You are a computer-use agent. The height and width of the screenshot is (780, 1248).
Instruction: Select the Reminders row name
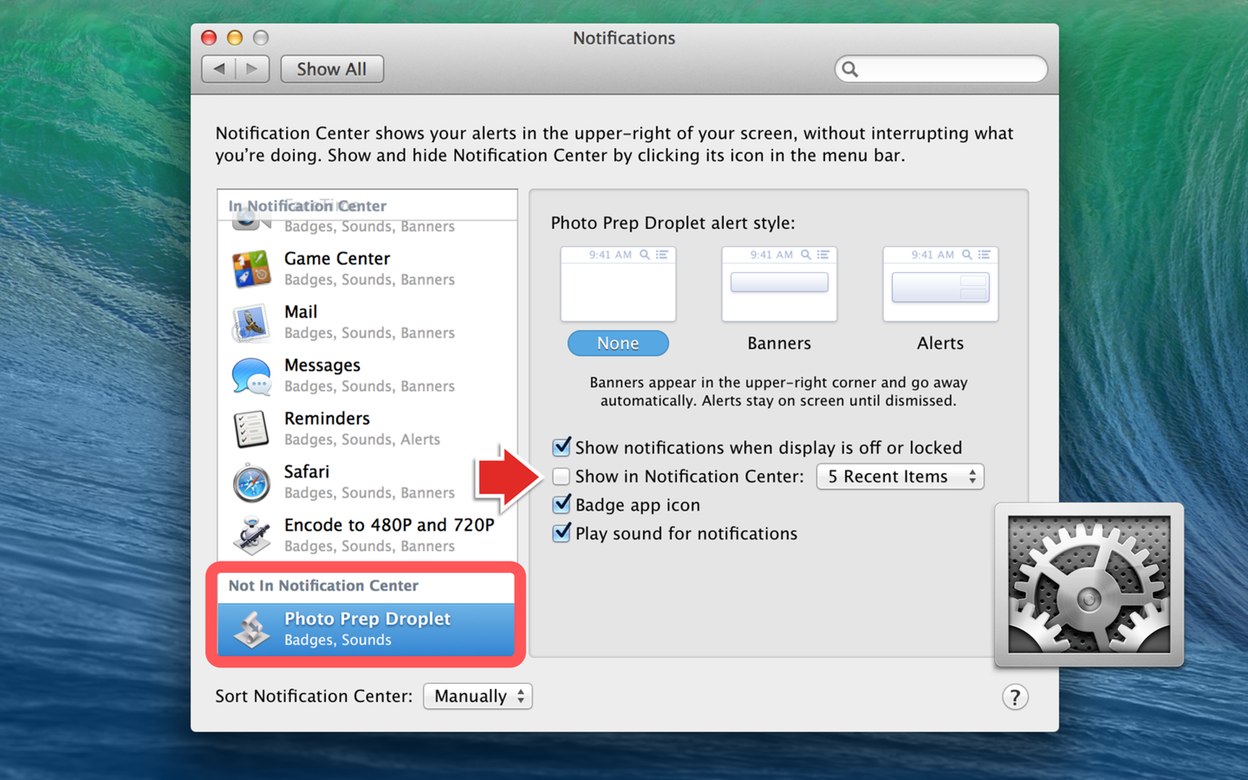pos(327,418)
